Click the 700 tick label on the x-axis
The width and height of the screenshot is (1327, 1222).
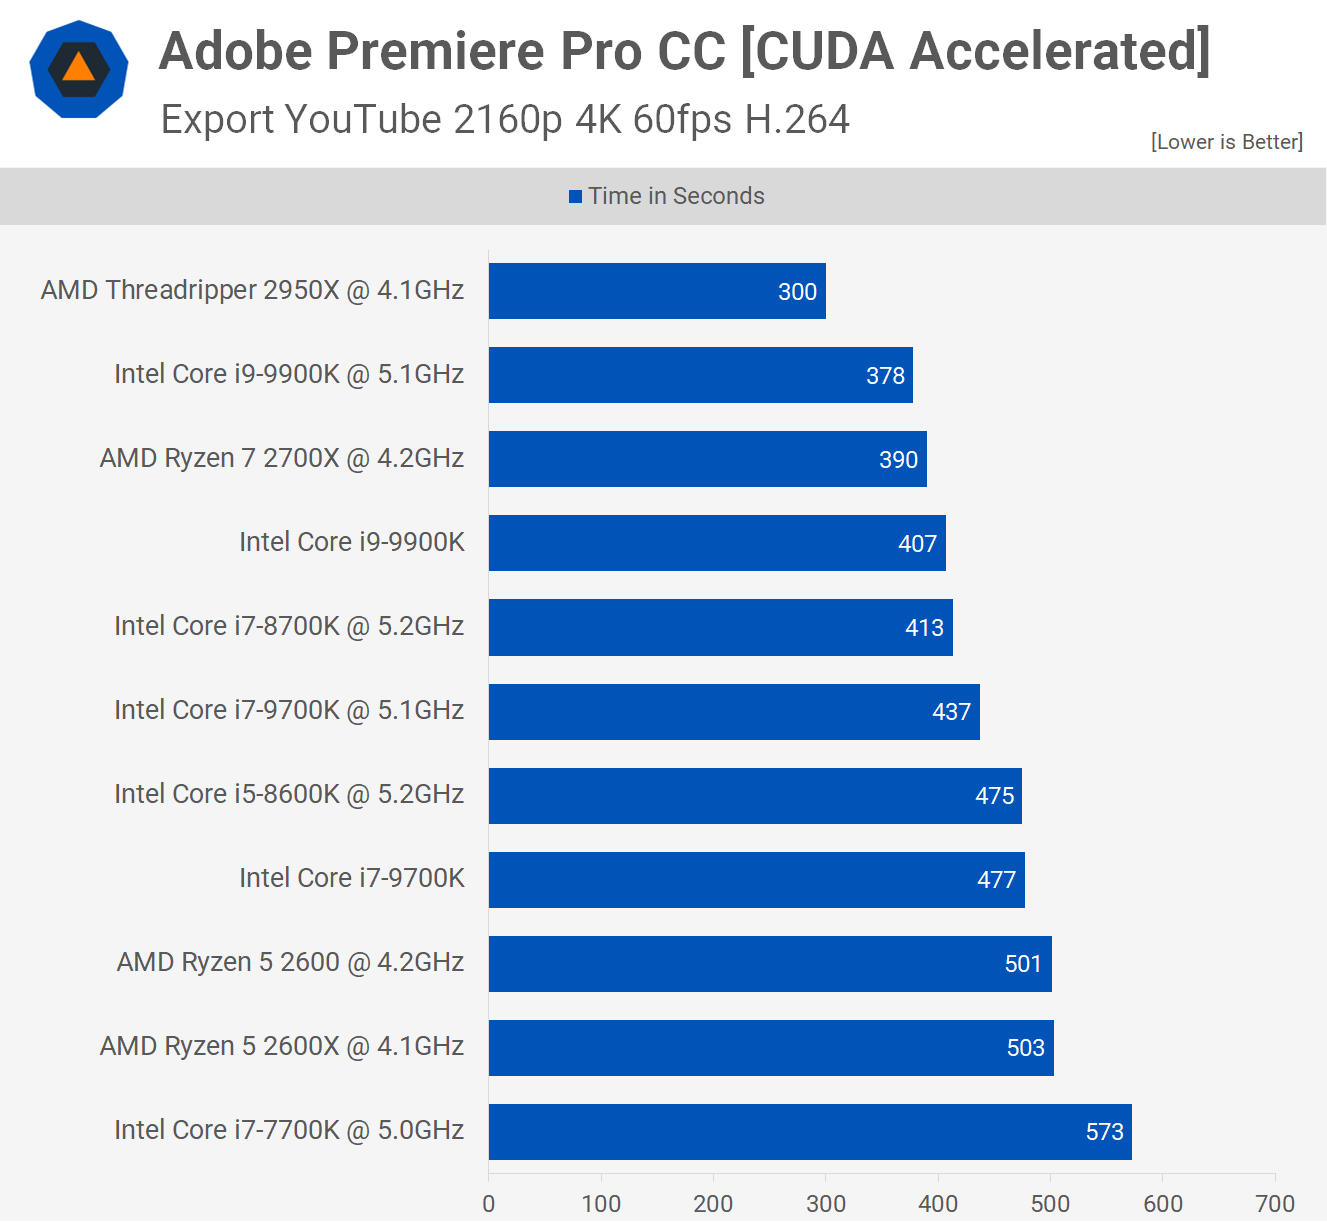pyautogui.click(x=1274, y=1203)
